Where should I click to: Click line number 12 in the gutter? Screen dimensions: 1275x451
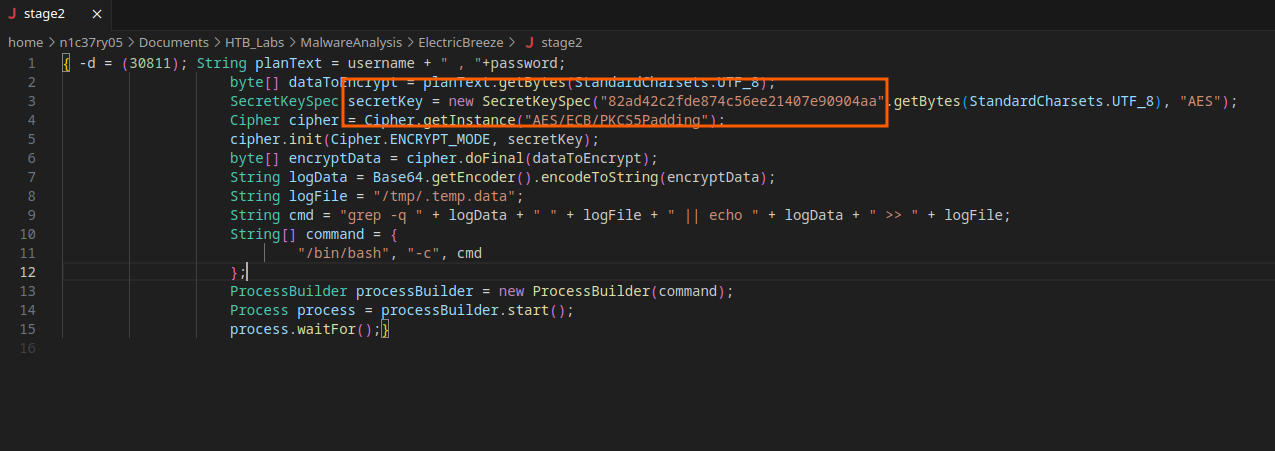28,272
